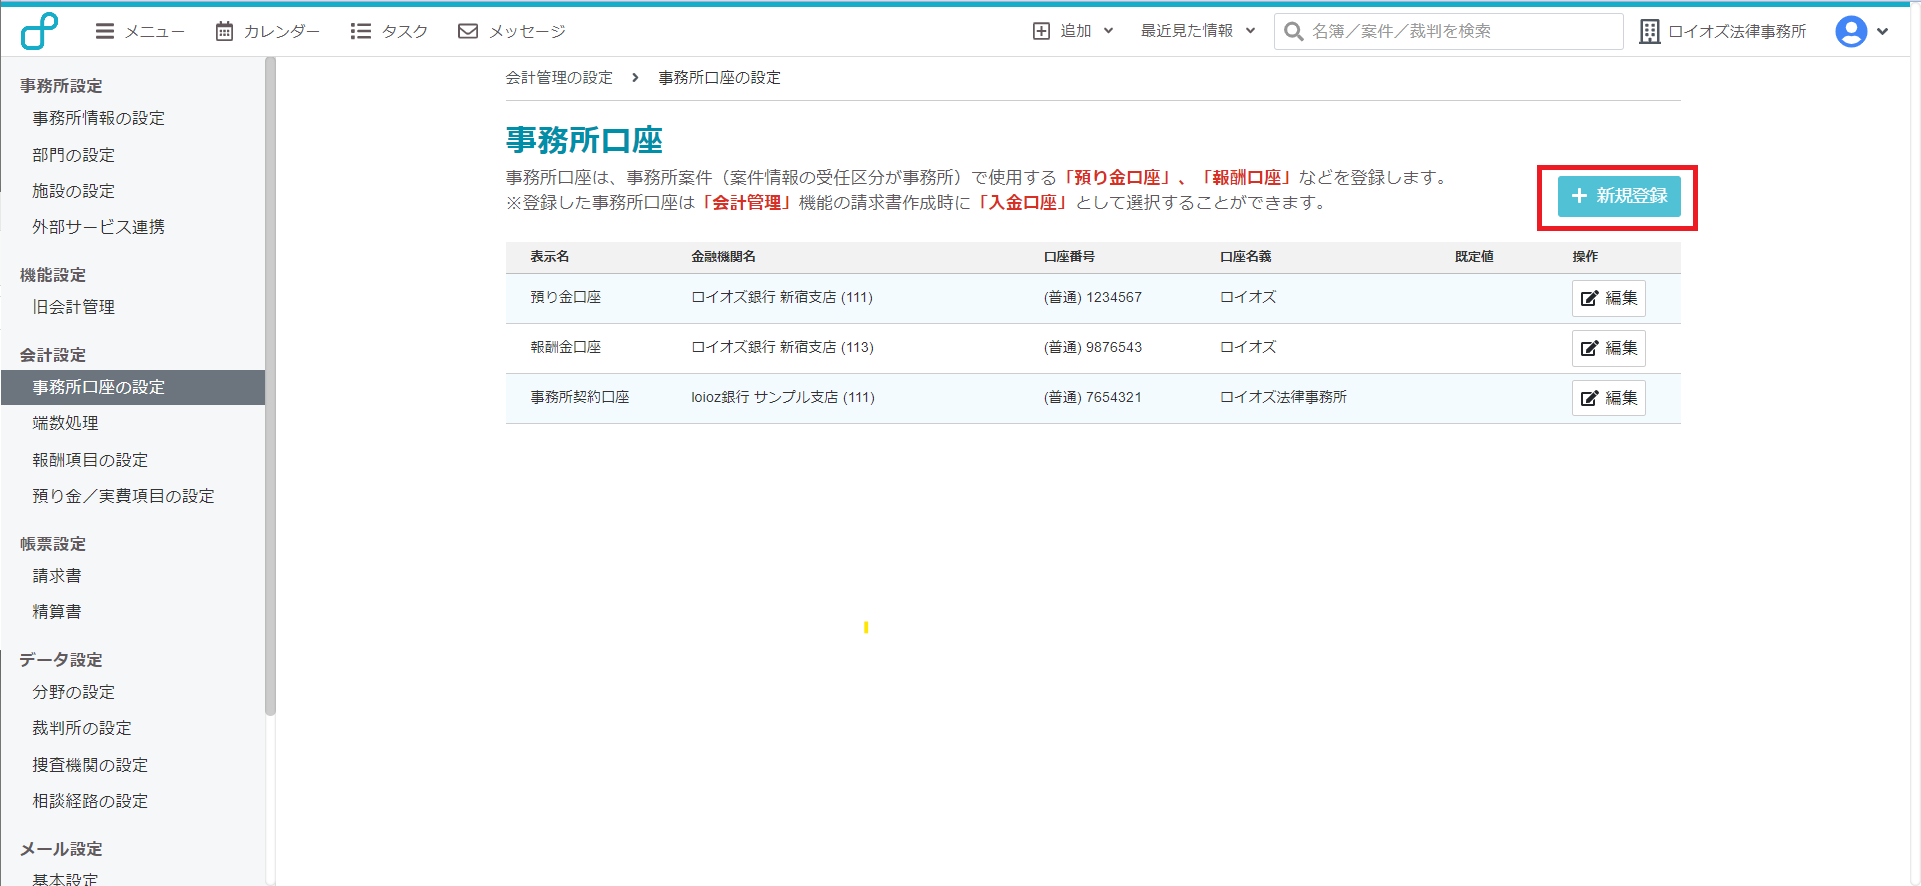
Task: Open the メッセージ envelope icon
Action: 468,31
